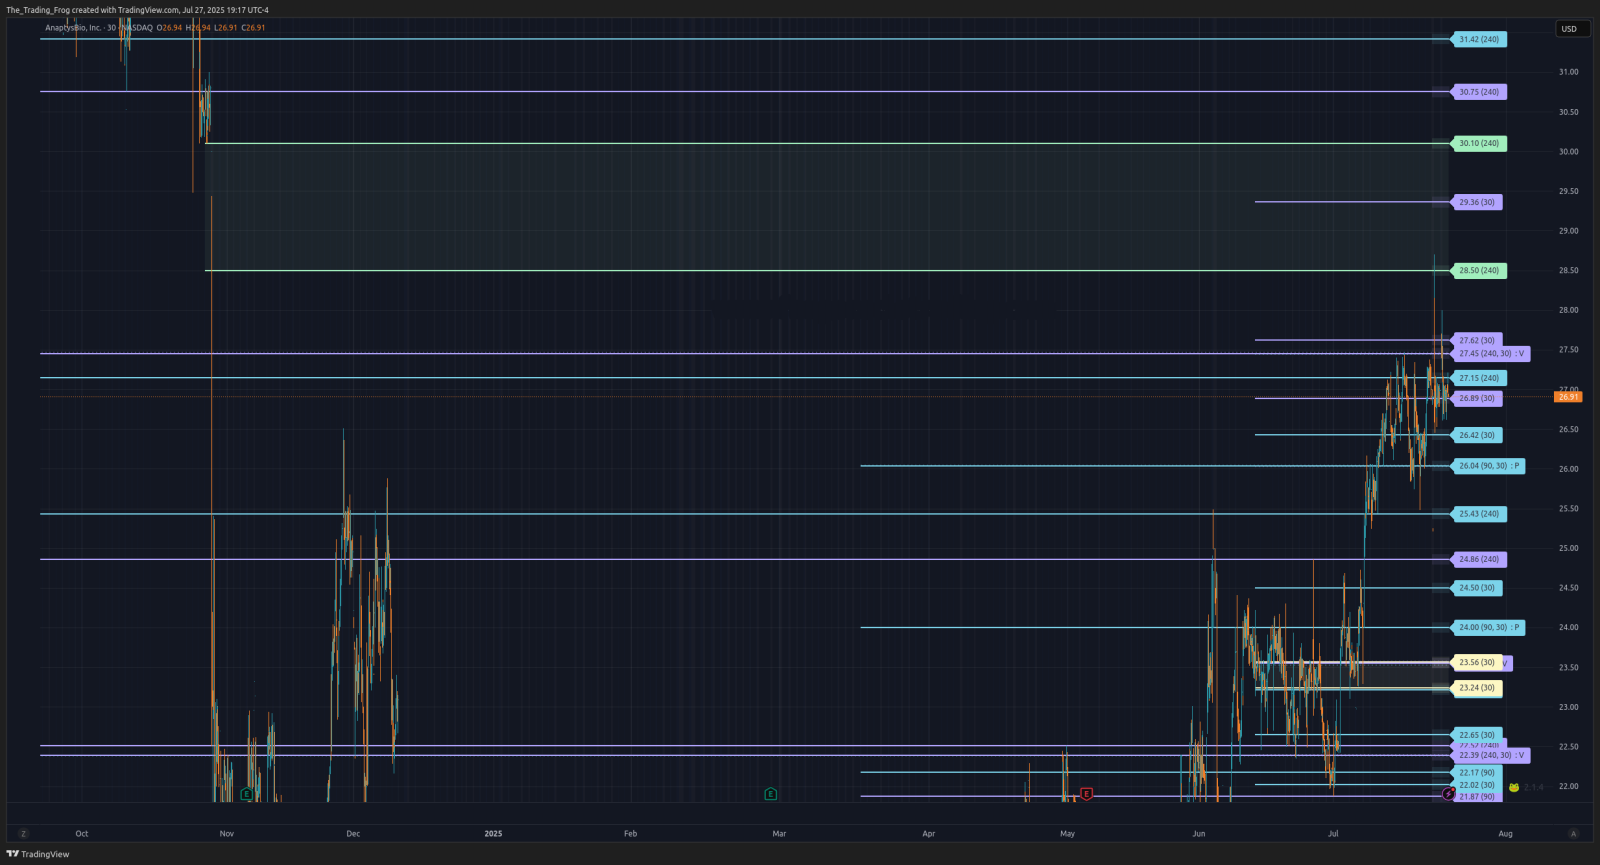This screenshot has height=865, width=1600.
Task: Click the orange 26.91 current price tag
Action: point(1568,397)
